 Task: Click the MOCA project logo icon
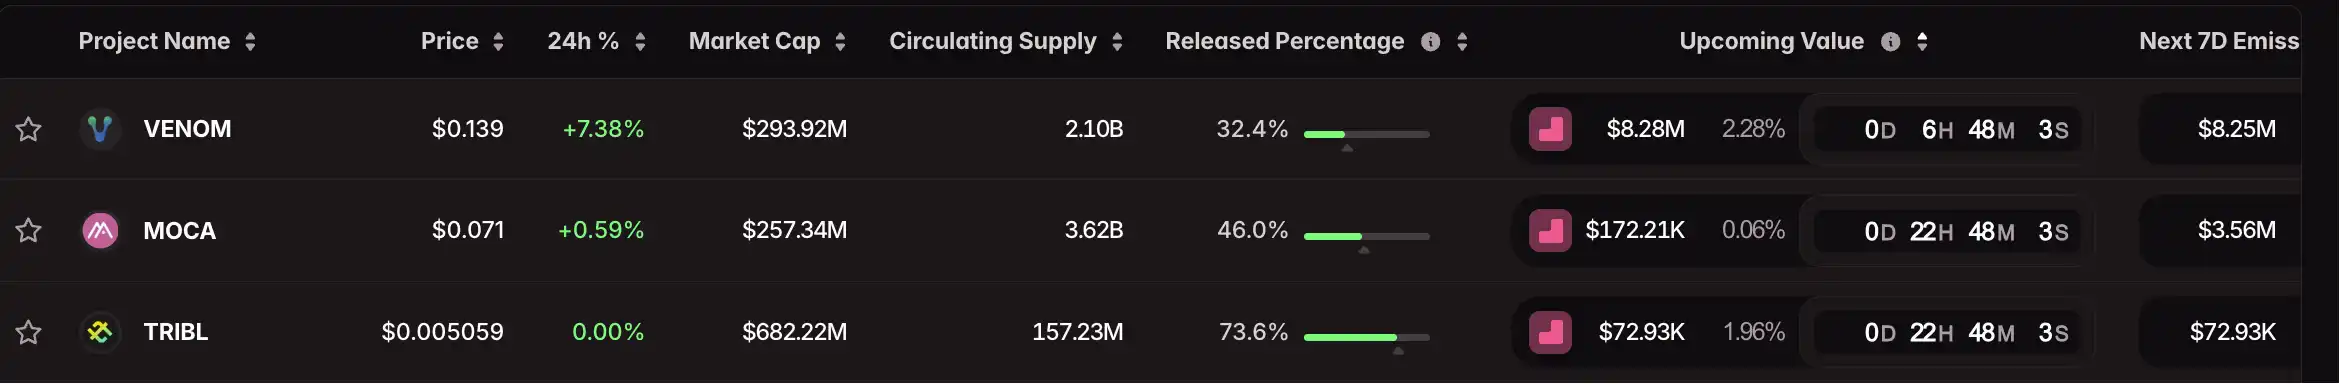[100, 231]
